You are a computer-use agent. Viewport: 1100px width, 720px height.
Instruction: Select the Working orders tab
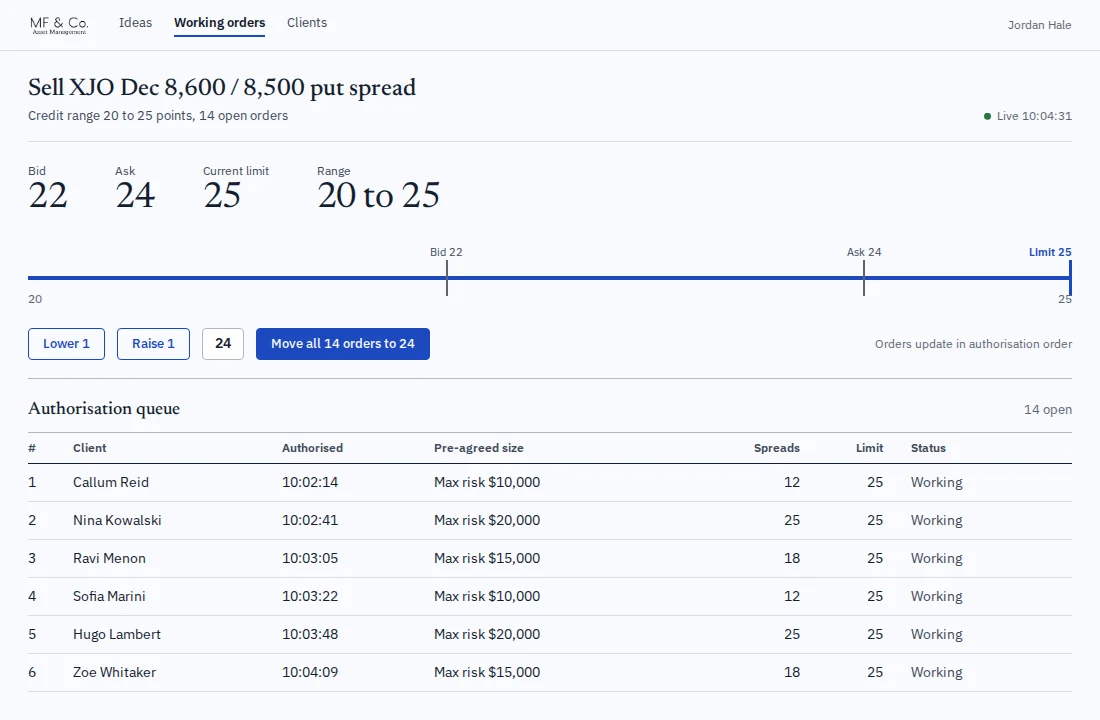220,22
